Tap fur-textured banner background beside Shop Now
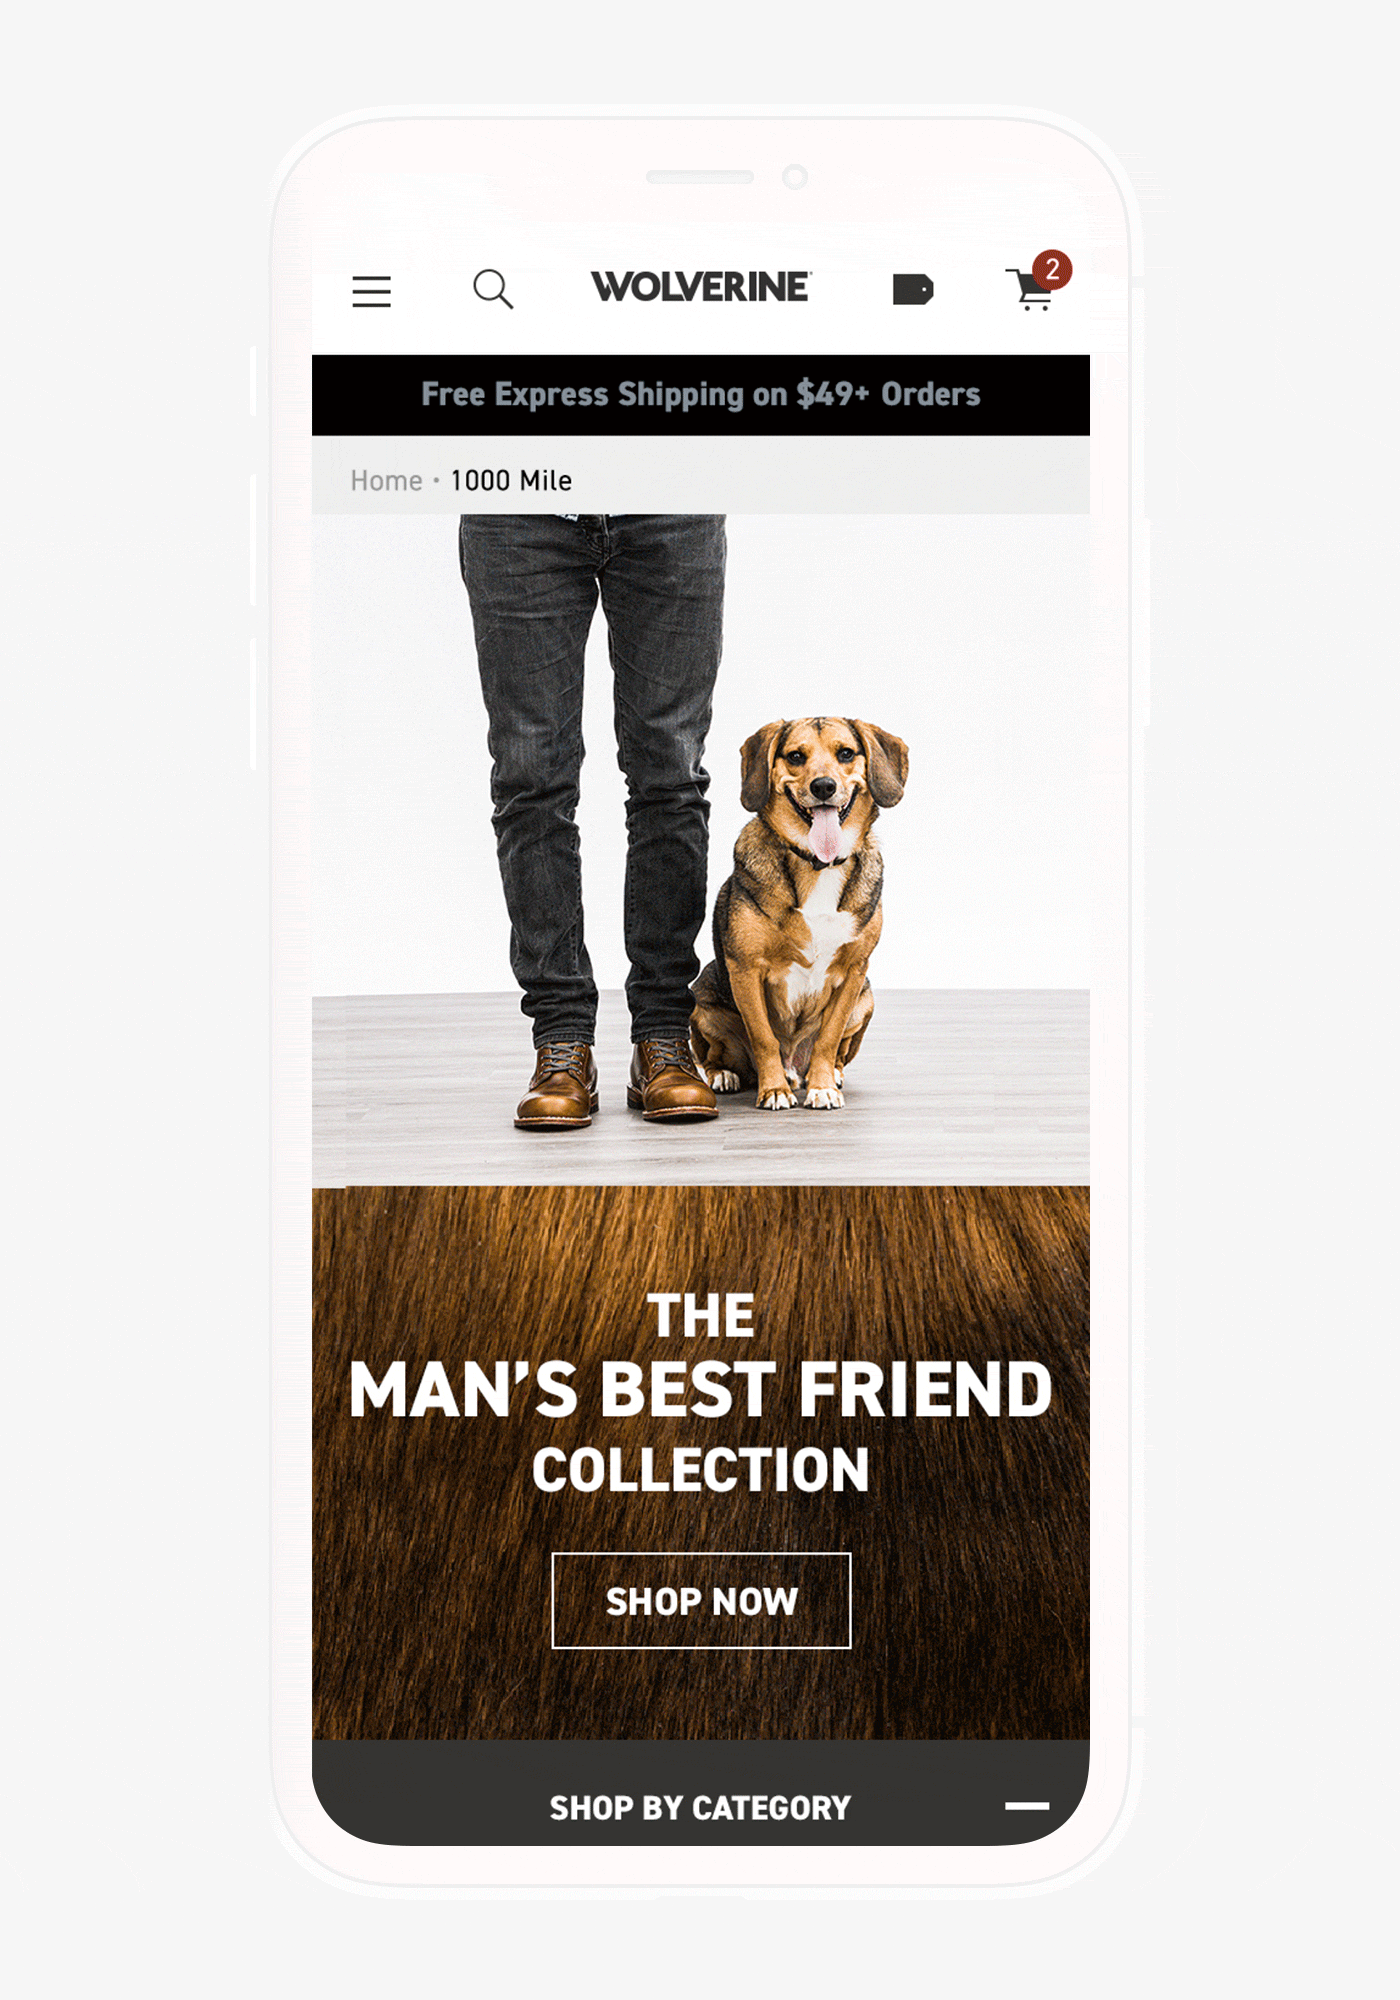 [970, 1600]
